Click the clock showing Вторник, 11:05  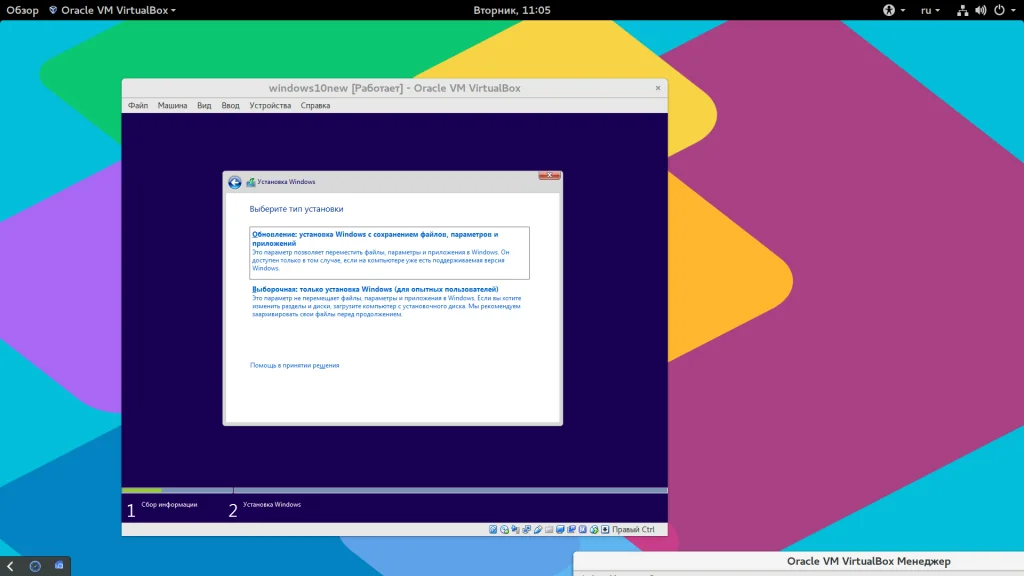tap(511, 10)
